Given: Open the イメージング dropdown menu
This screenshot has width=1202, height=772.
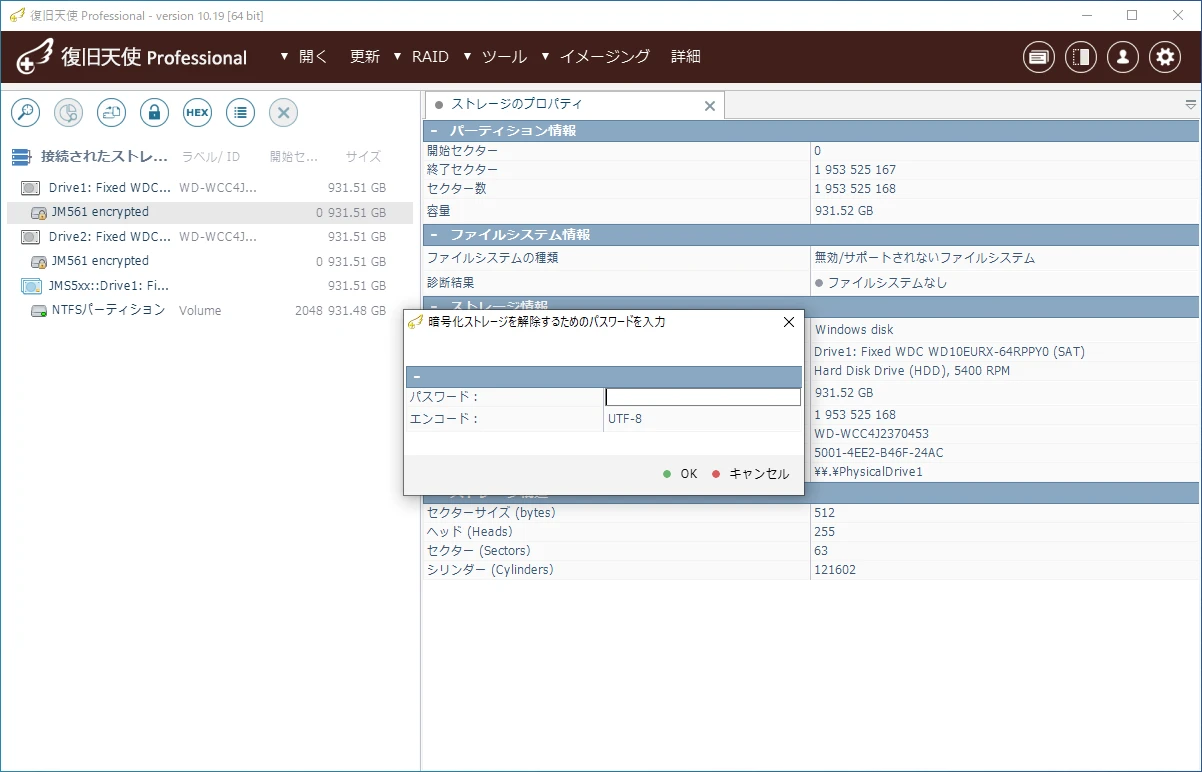Looking at the screenshot, I should 596,57.
